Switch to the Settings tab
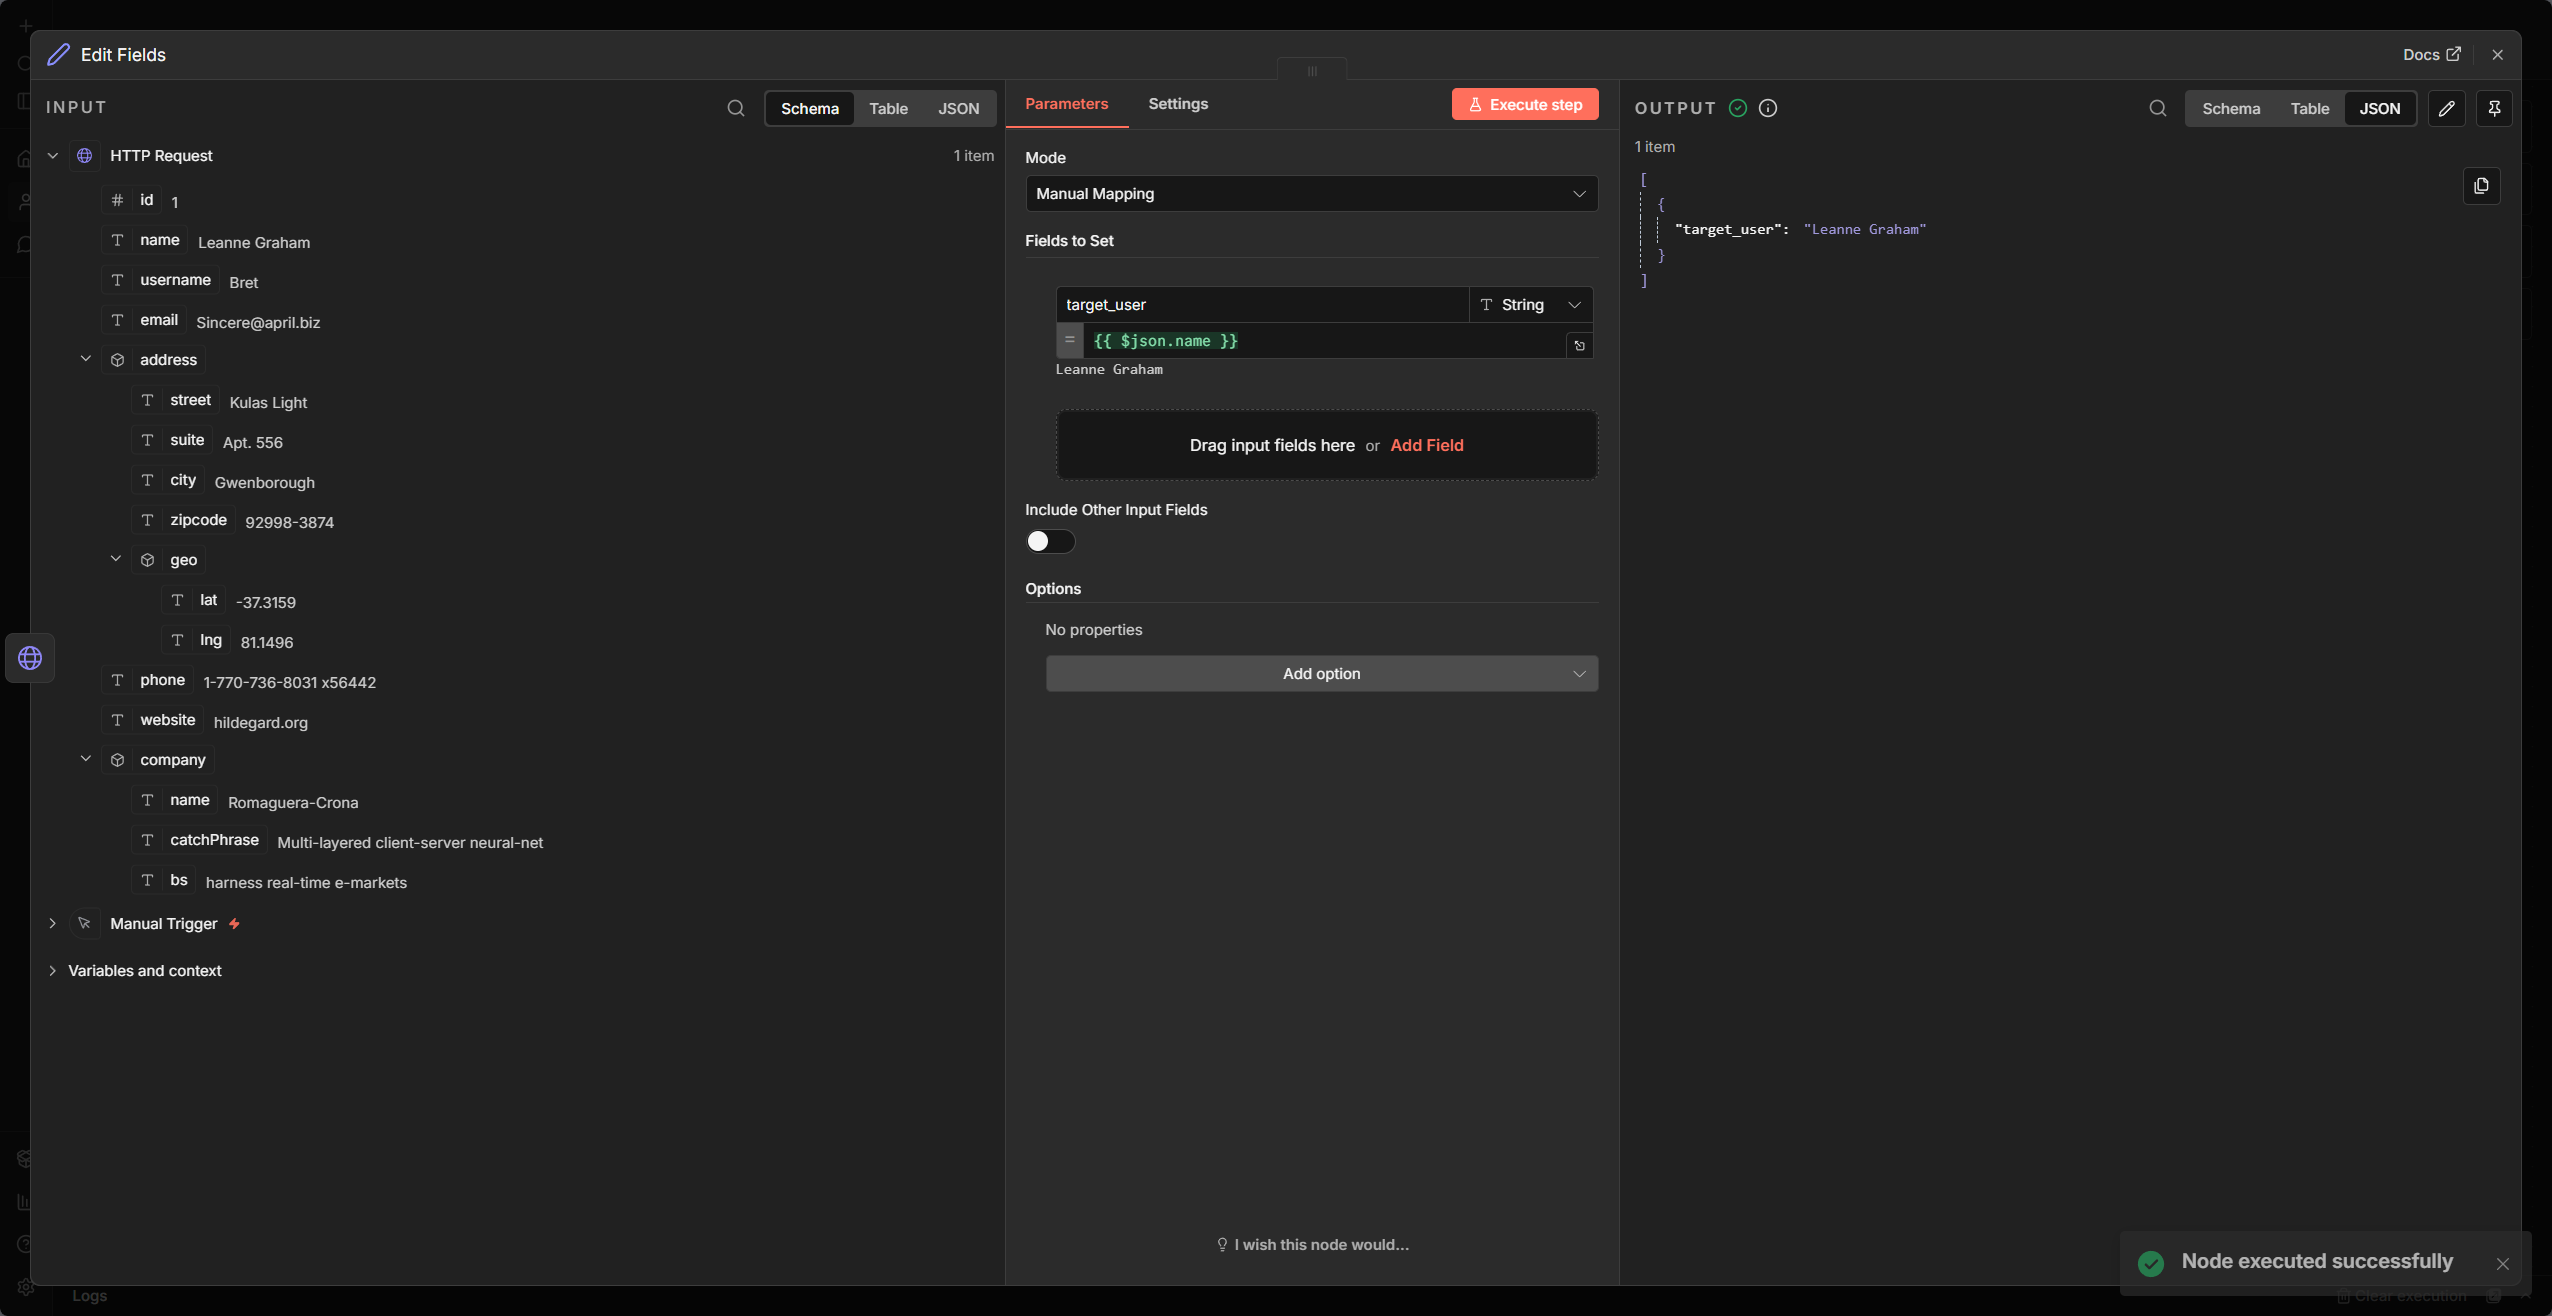The width and height of the screenshot is (2552, 1316). pos(1177,104)
